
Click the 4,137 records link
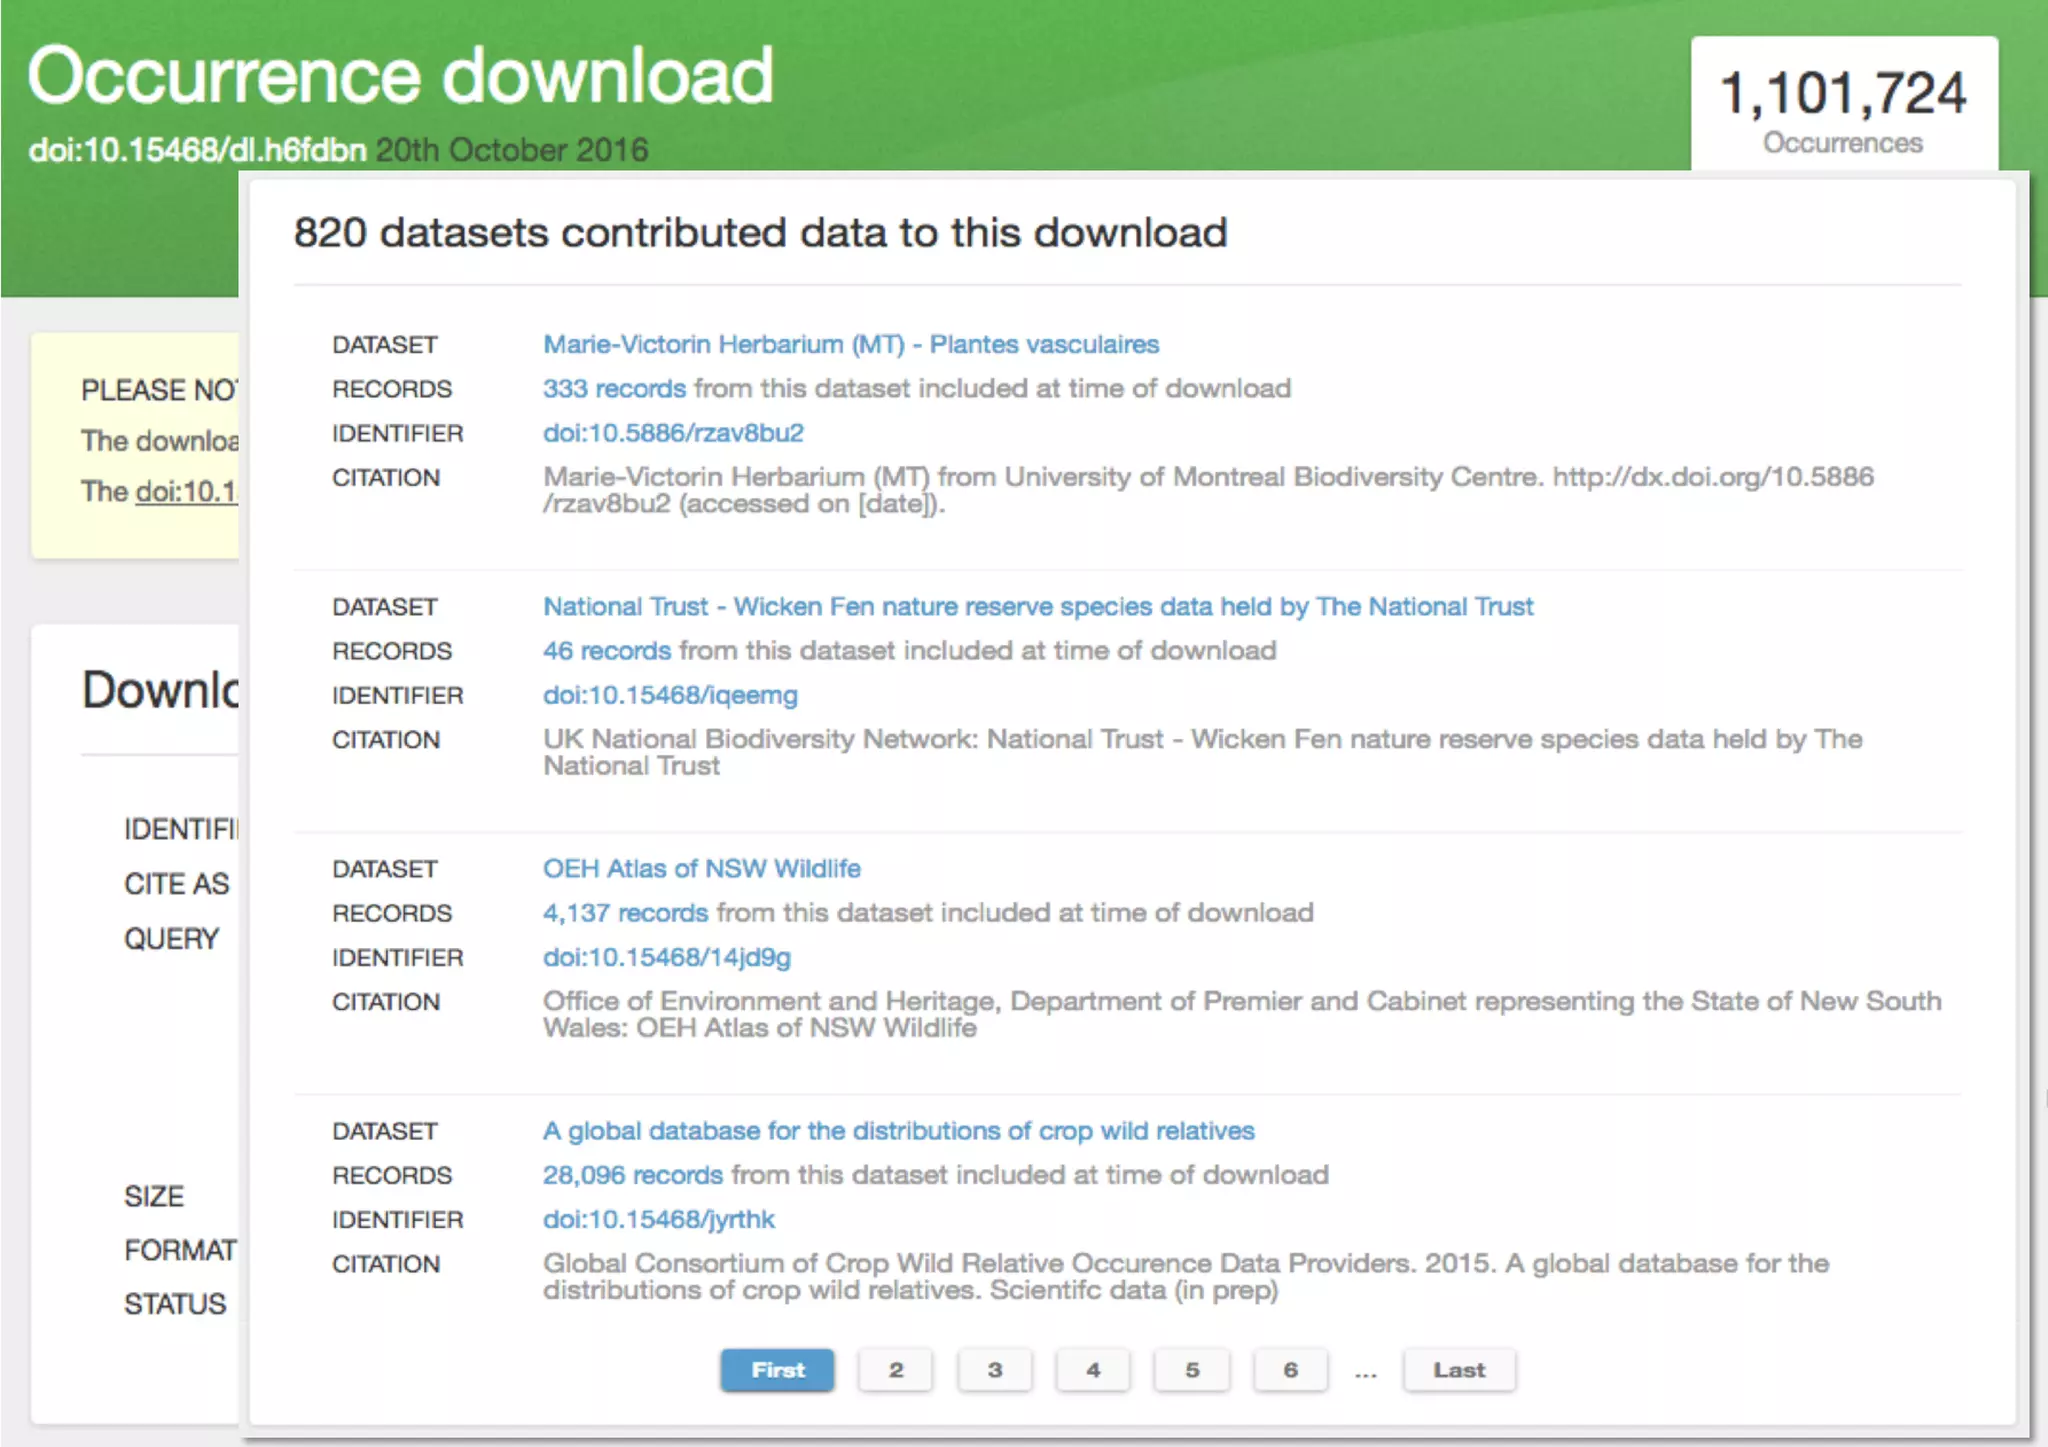pos(625,913)
